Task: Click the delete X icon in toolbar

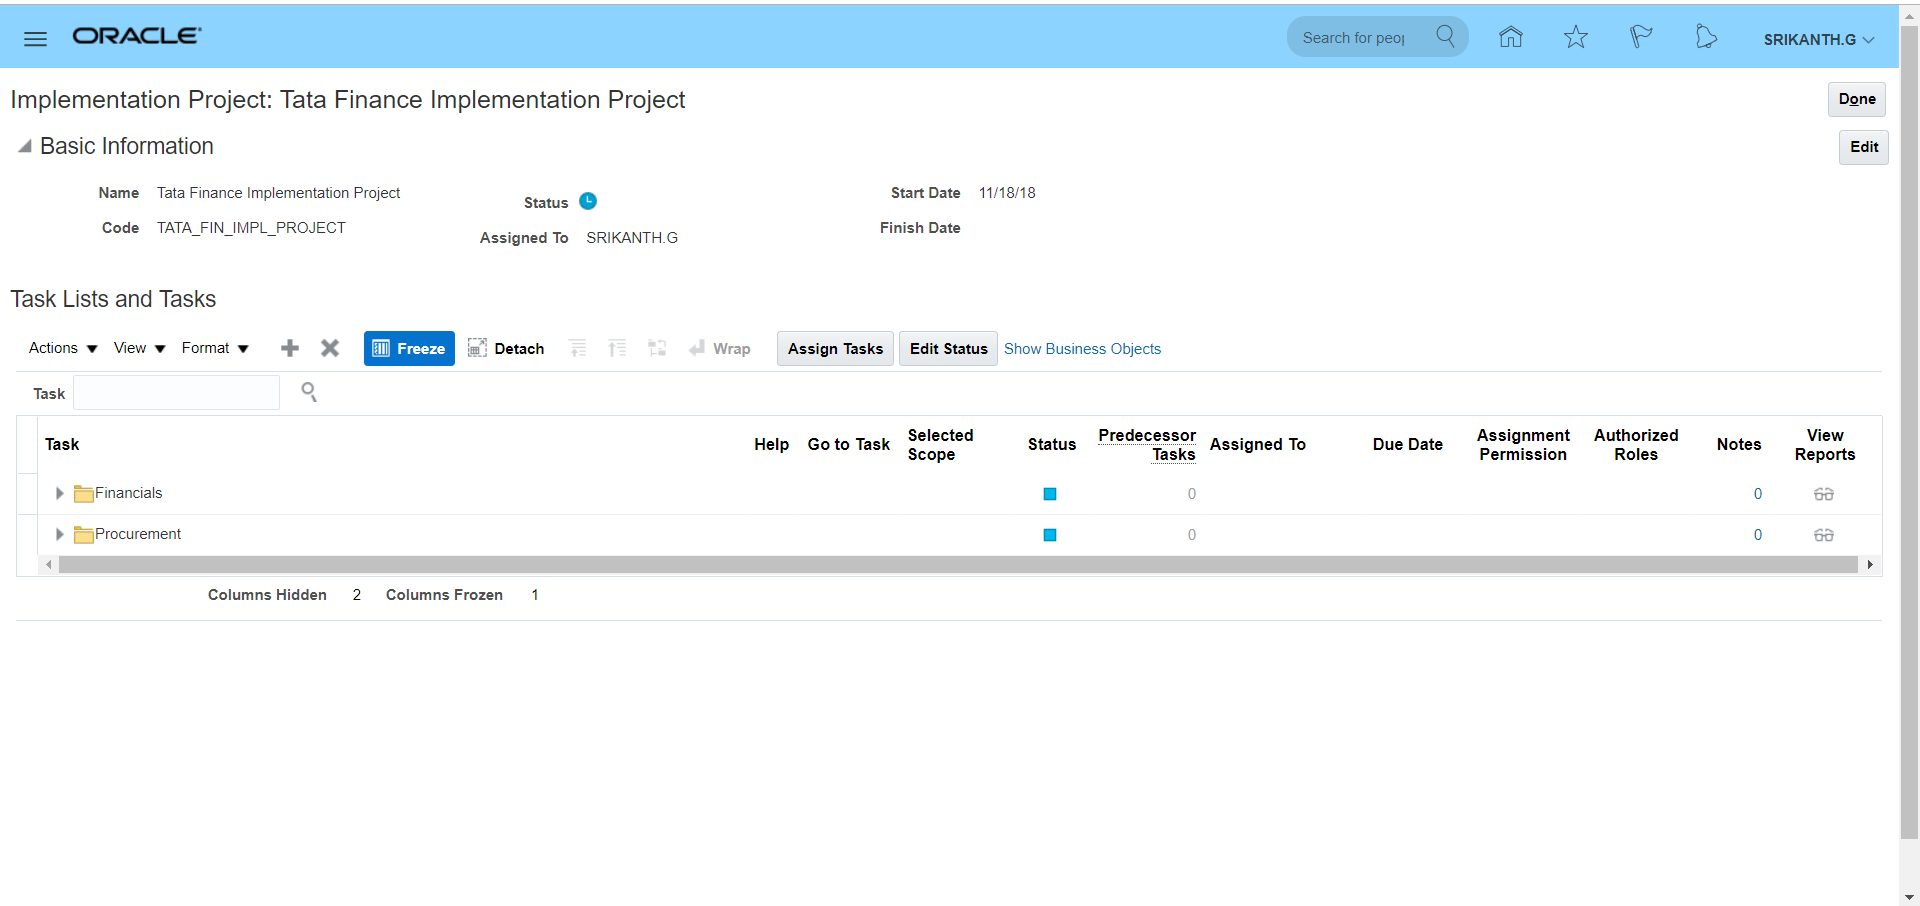Action: pyautogui.click(x=330, y=348)
